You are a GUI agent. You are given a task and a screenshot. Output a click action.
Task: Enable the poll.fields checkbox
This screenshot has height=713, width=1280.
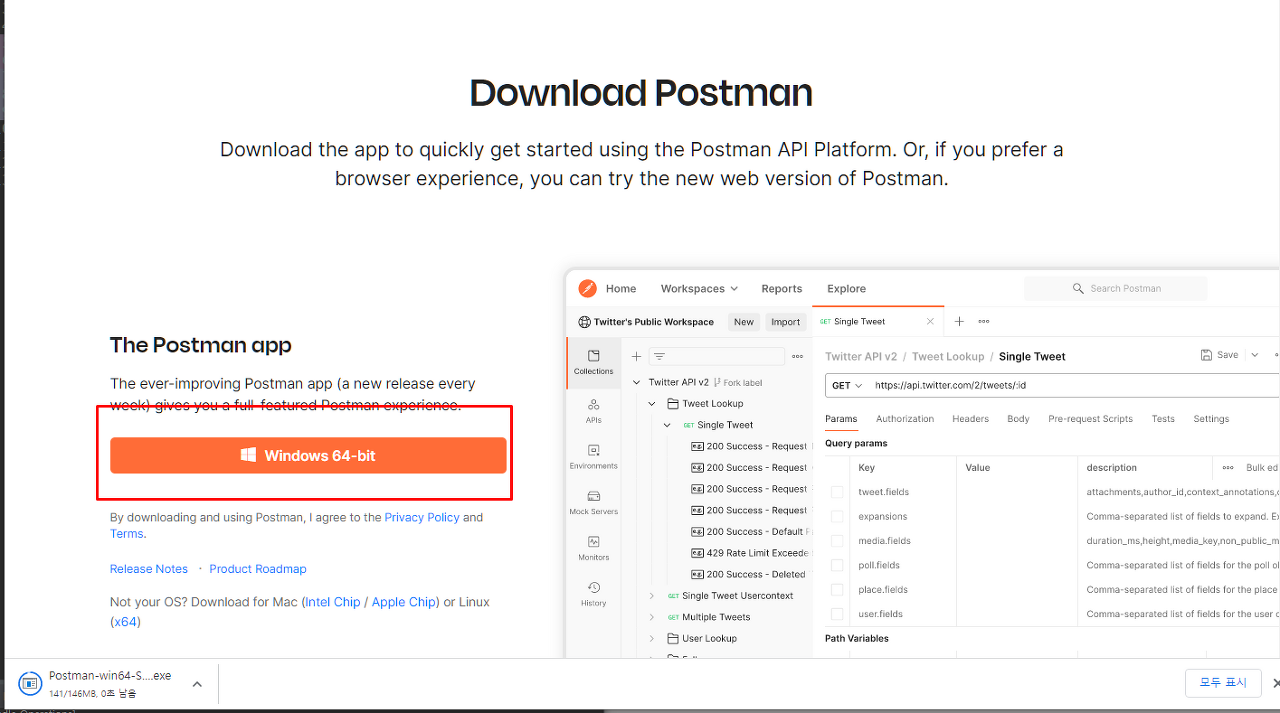click(837, 566)
